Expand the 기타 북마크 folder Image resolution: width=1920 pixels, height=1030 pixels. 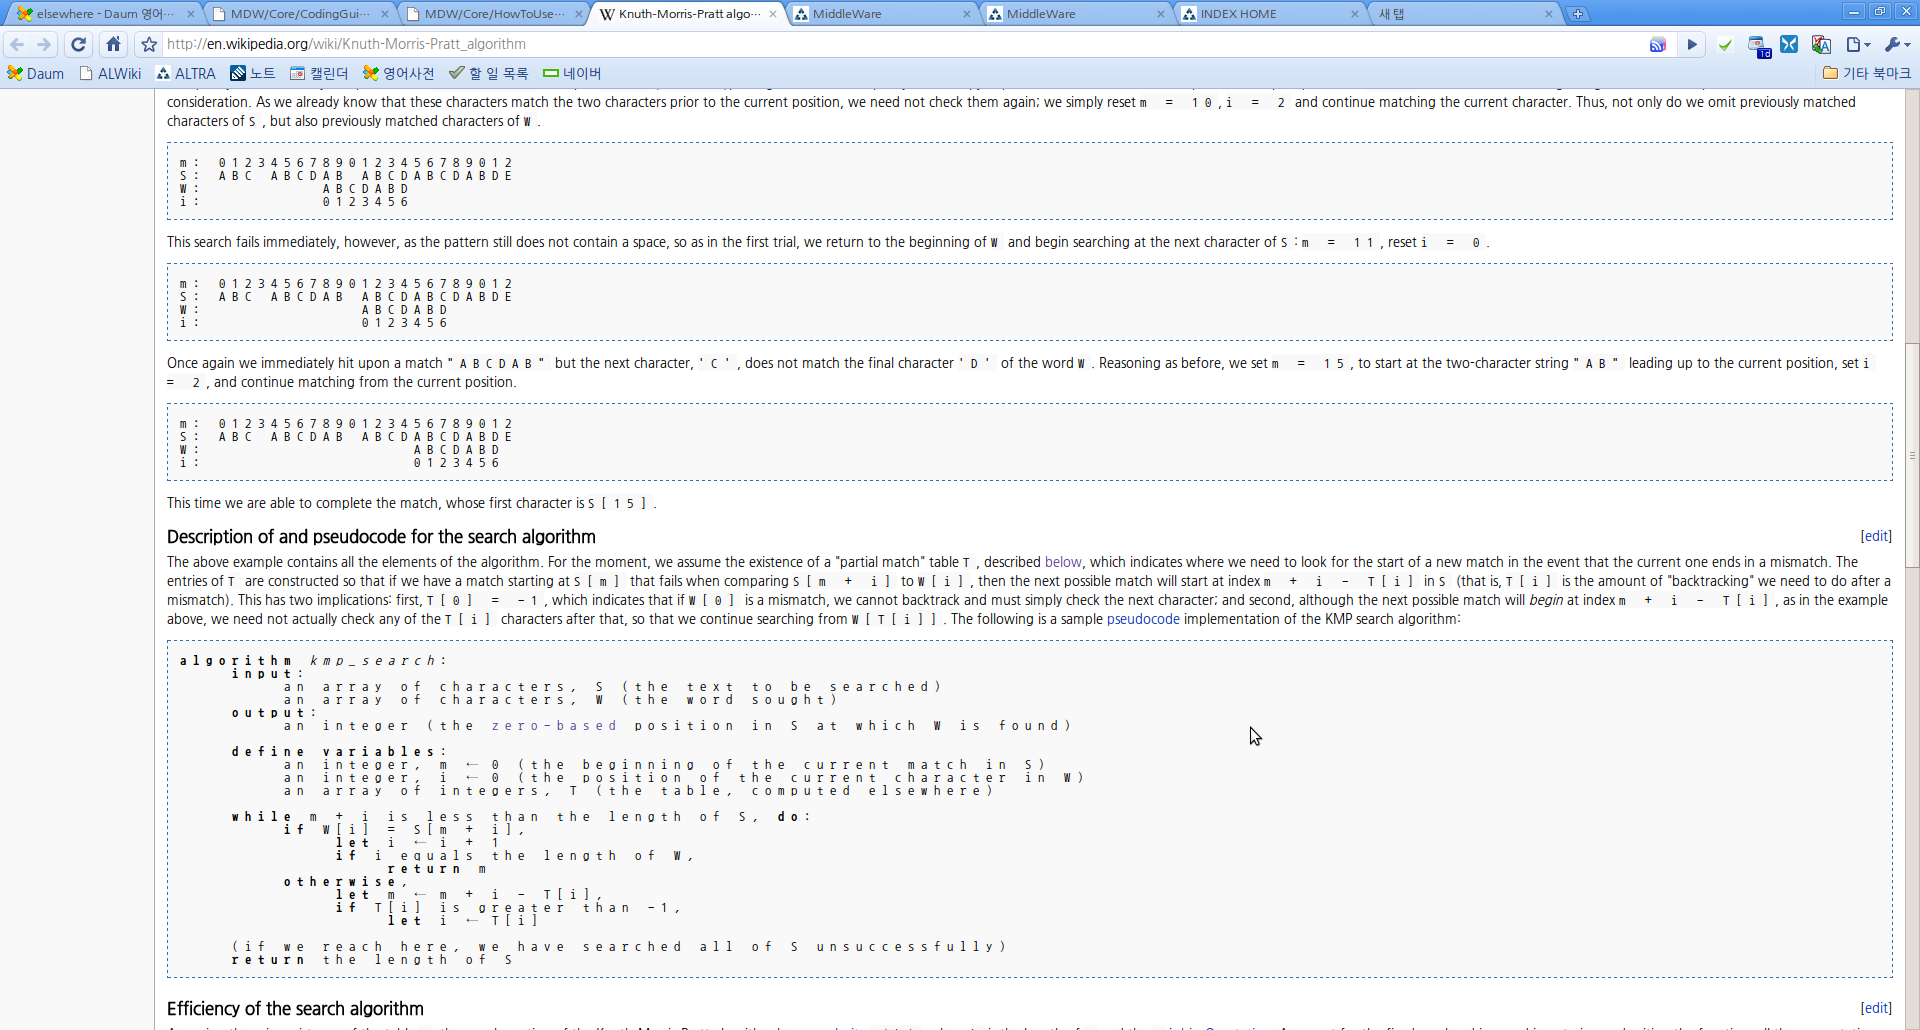[x=1866, y=73]
